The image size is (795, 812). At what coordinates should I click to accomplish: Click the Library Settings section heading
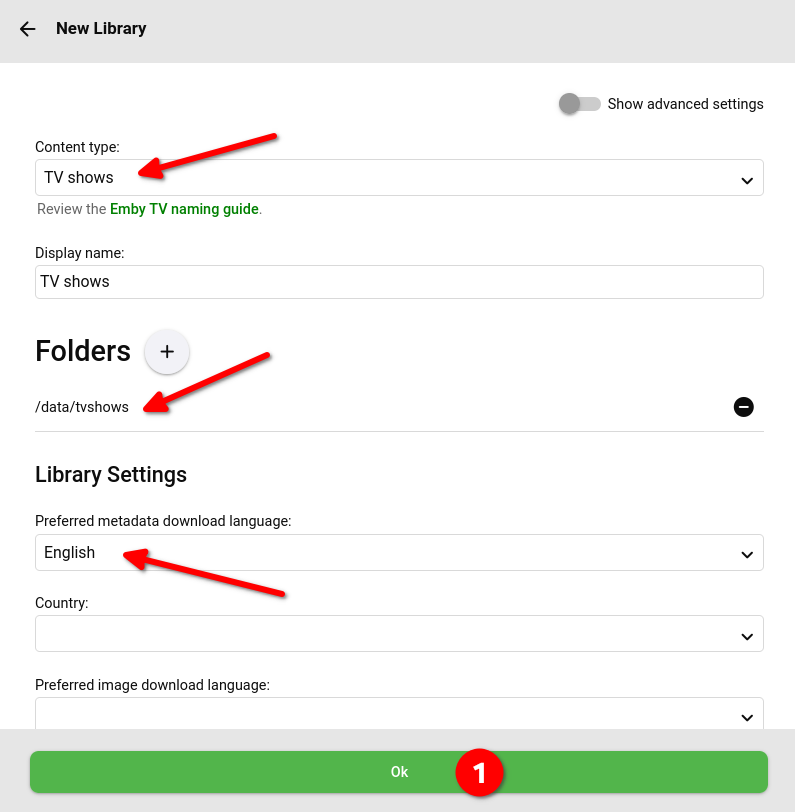coord(111,475)
